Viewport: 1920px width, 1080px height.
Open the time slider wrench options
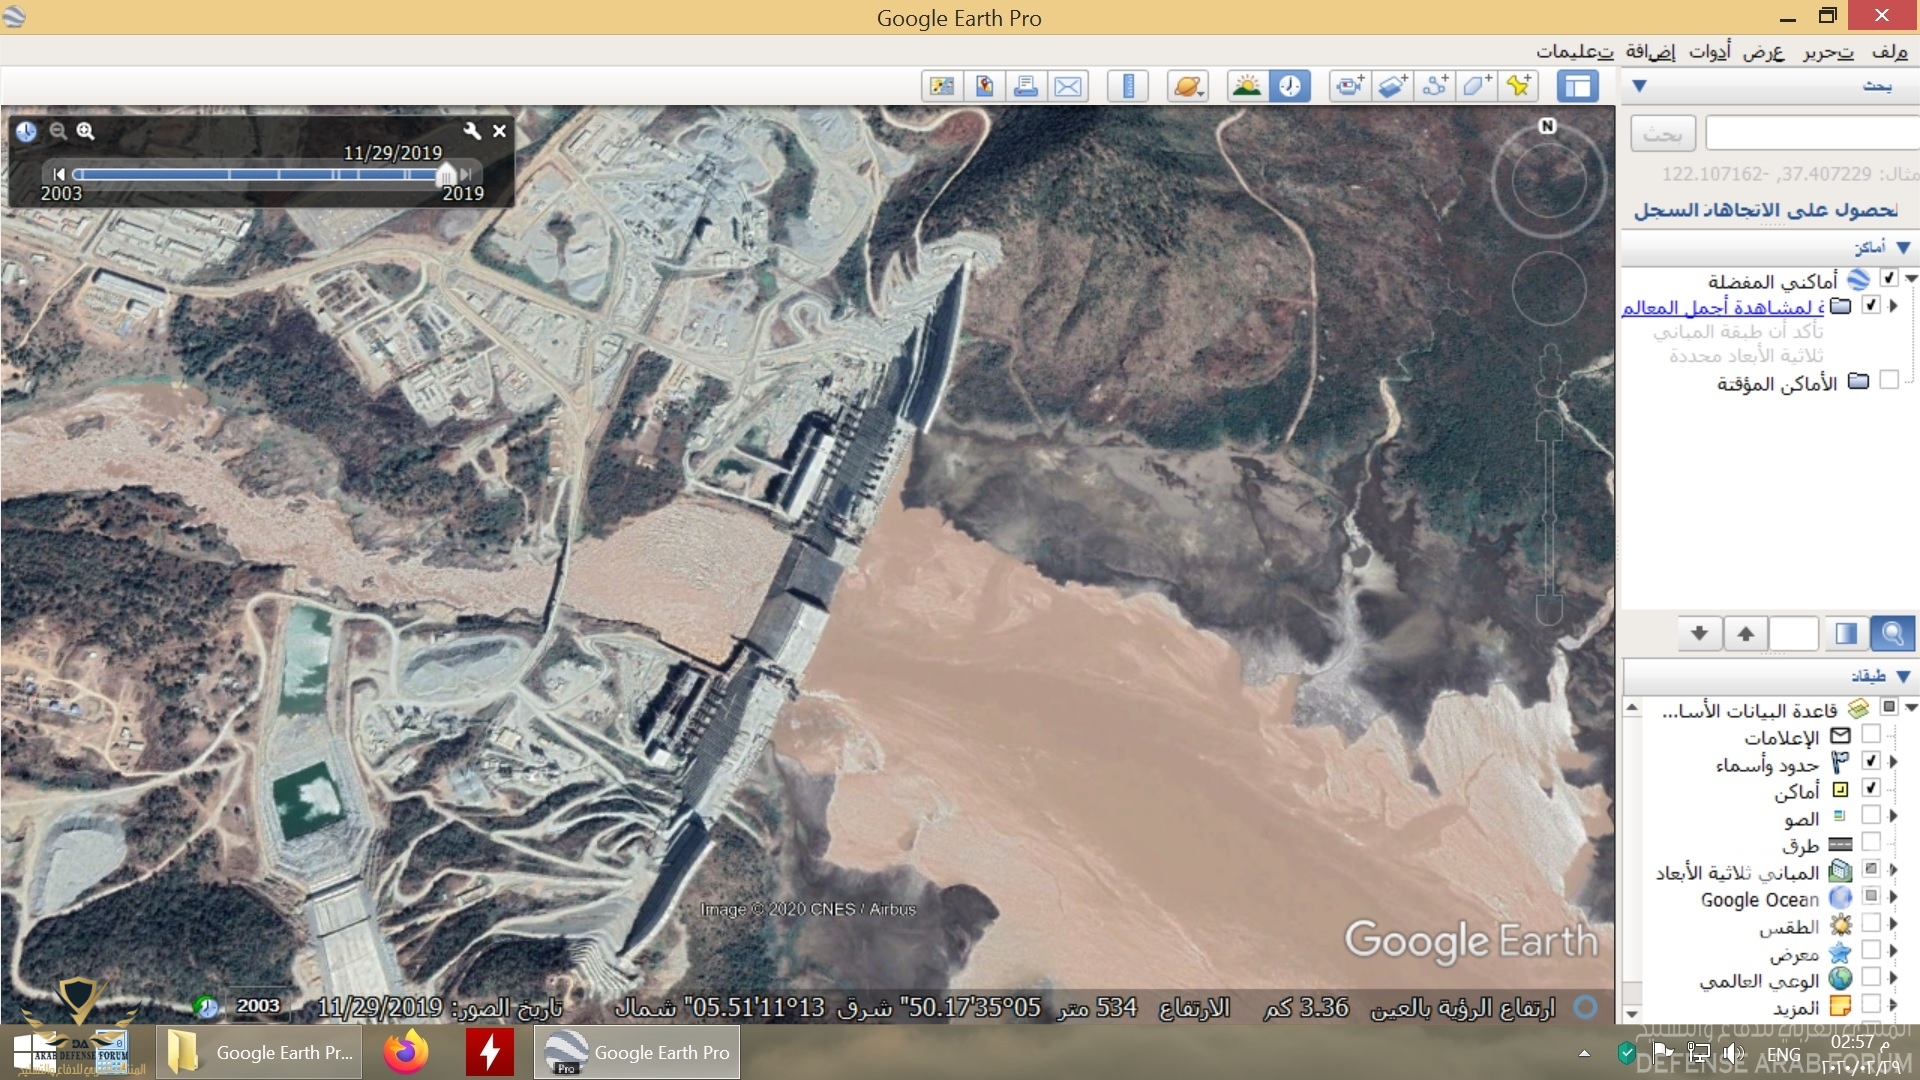[x=472, y=131]
